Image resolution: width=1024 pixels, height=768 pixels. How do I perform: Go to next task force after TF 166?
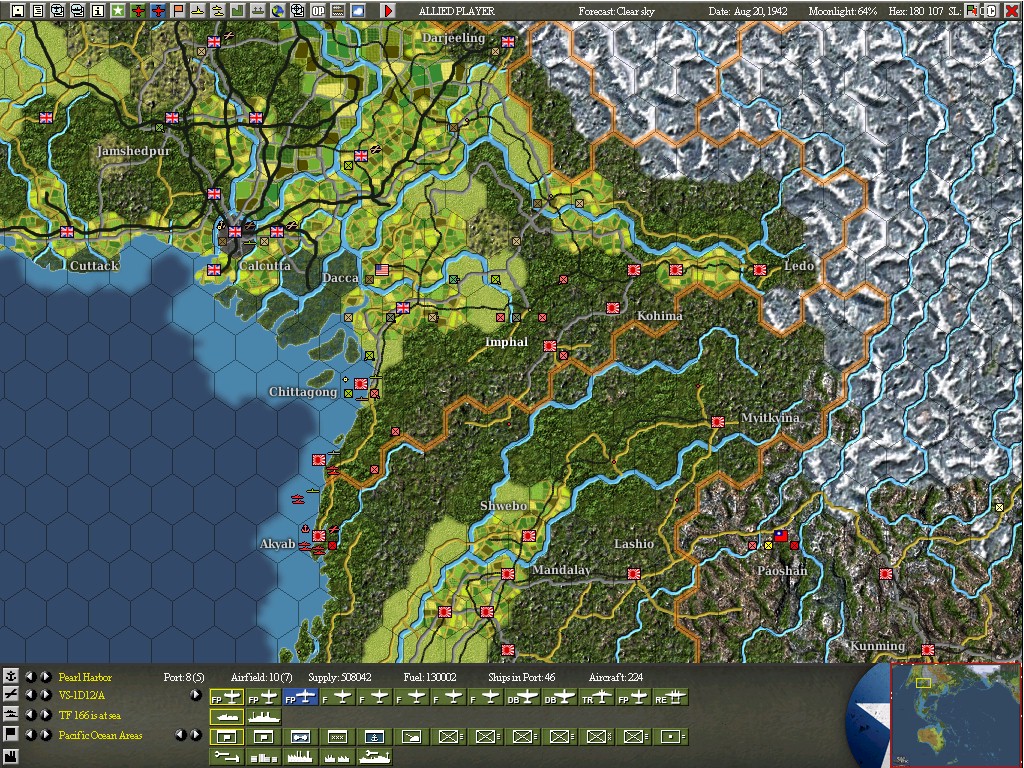coord(46,714)
